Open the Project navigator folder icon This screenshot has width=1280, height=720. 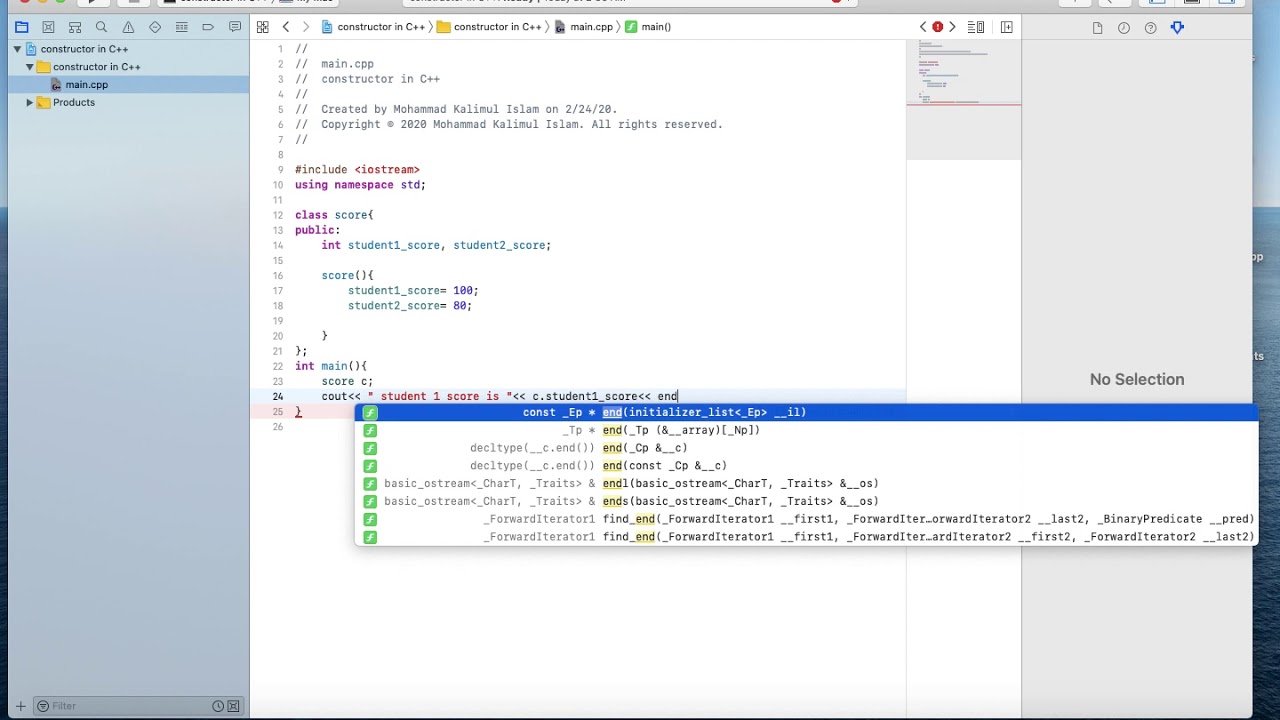(21, 27)
